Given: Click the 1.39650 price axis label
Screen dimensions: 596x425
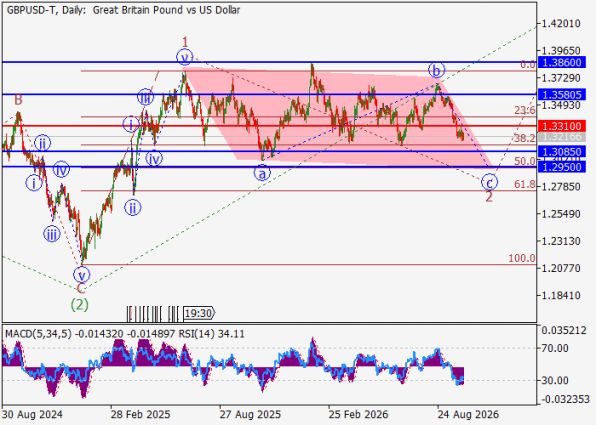Looking at the screenshot, I should click(x=561, y=51).
